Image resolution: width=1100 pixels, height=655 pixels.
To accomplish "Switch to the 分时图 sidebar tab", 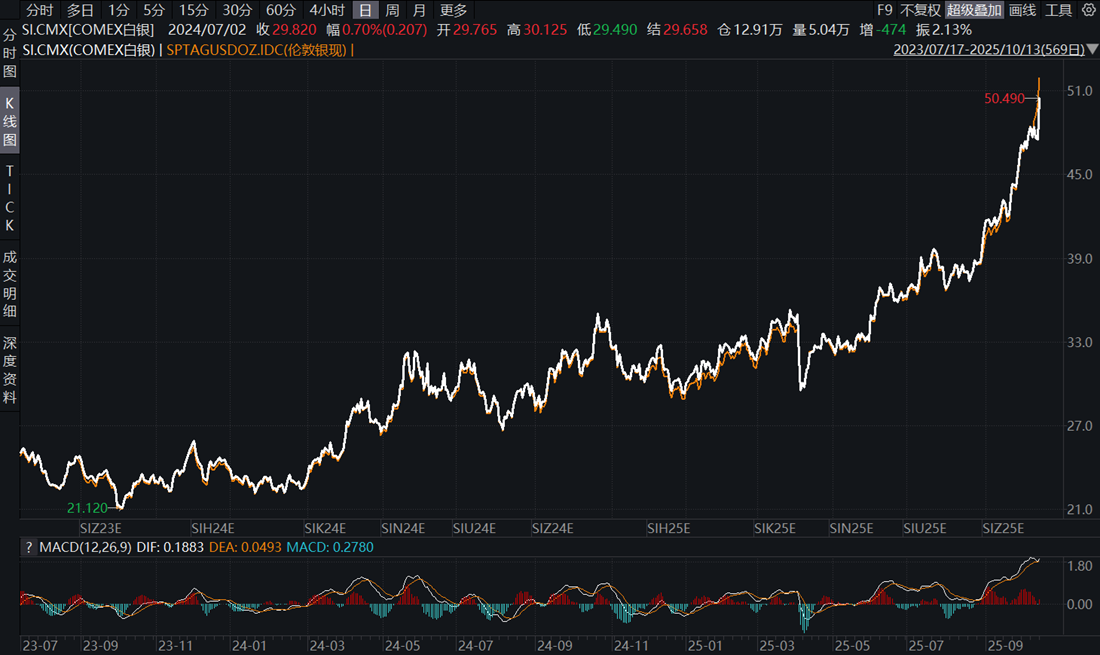I will 10,54.
